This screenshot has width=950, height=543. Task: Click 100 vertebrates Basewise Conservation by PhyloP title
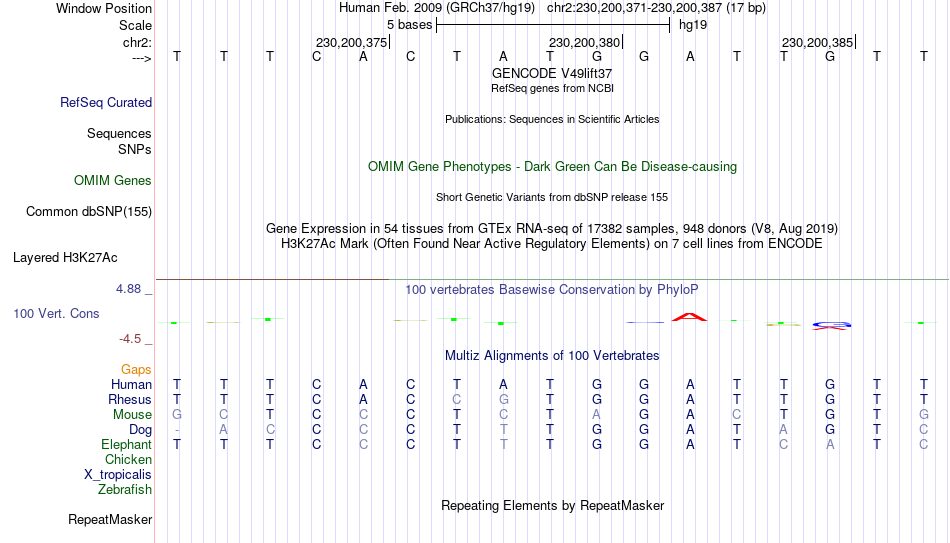552,290
